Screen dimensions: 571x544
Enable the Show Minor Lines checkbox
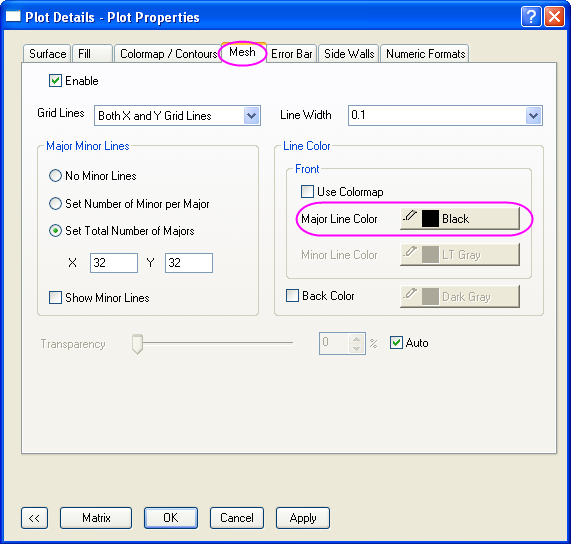pyautogui.click(x=55, y=297)
